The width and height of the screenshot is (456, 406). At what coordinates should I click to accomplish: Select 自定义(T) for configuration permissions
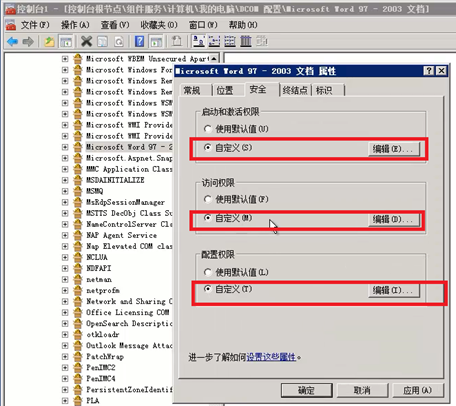tap(228, 289)
